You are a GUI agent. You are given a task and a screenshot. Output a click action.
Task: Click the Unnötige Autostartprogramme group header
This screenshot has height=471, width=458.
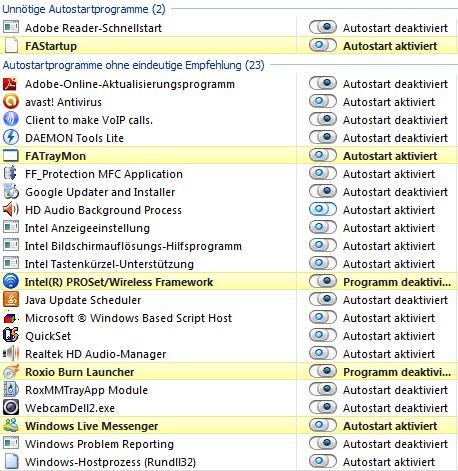point(84,9)
